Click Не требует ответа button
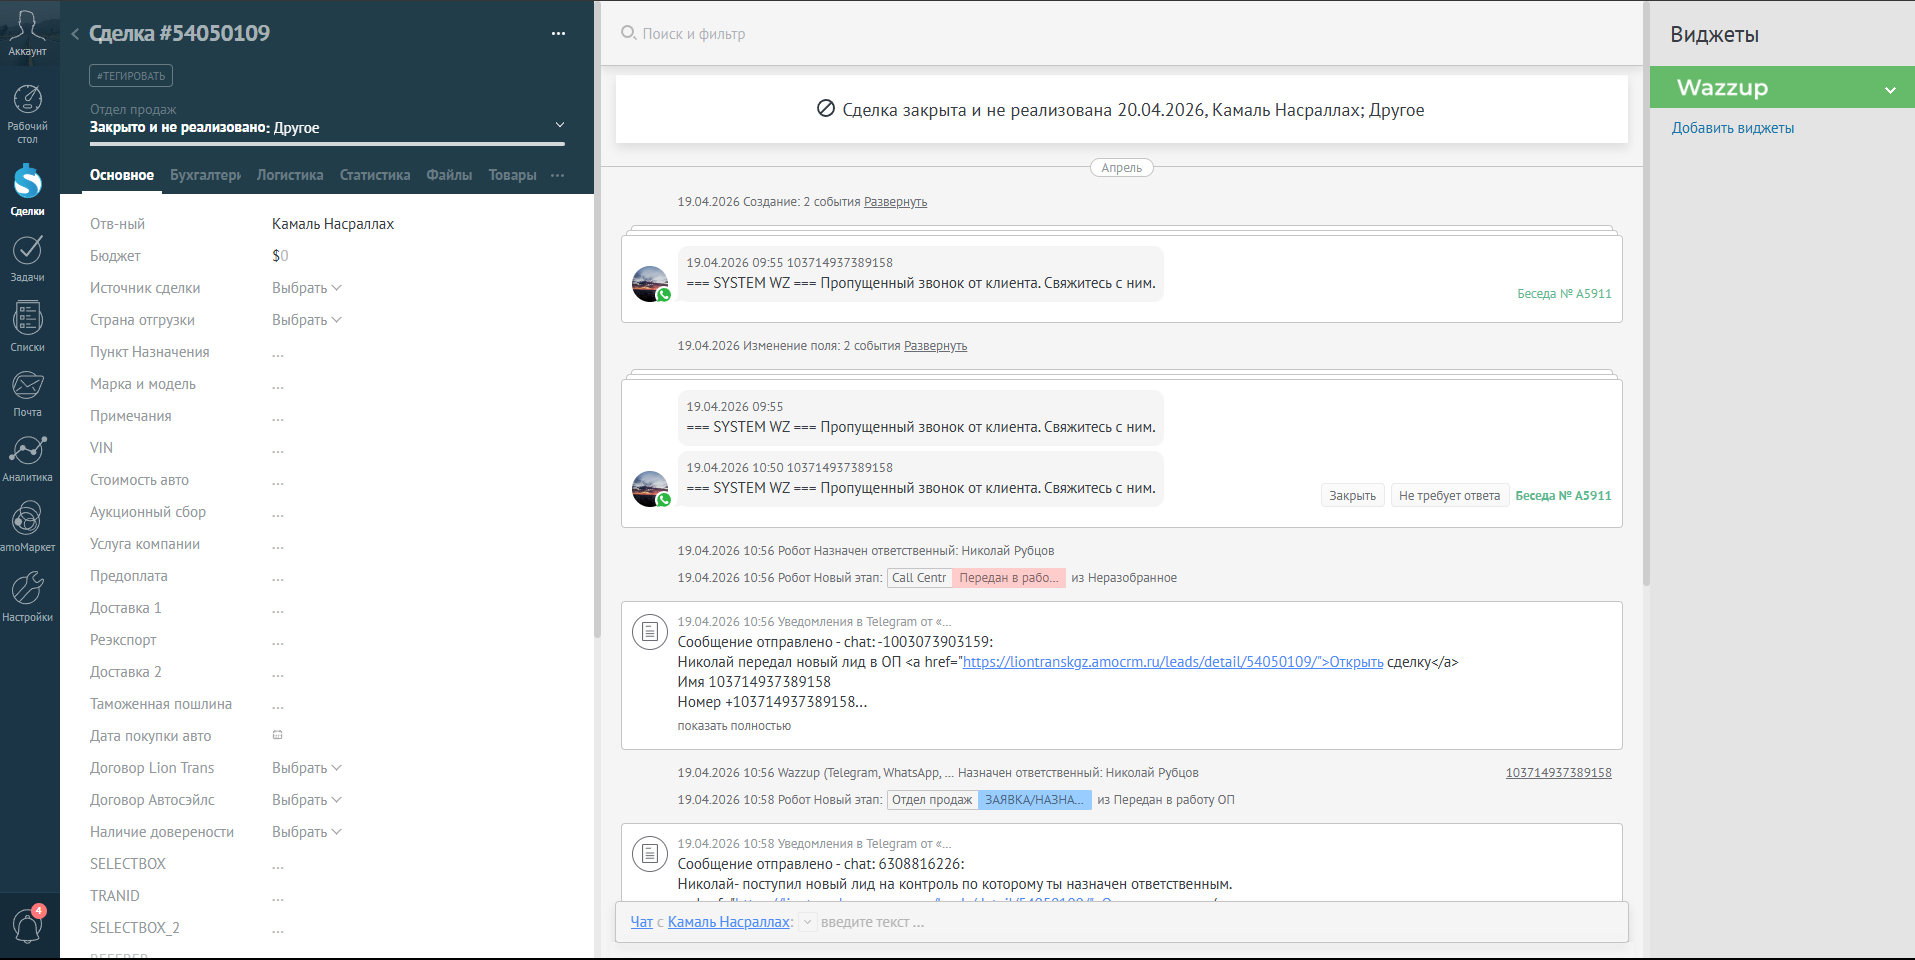 [1449, 496]
